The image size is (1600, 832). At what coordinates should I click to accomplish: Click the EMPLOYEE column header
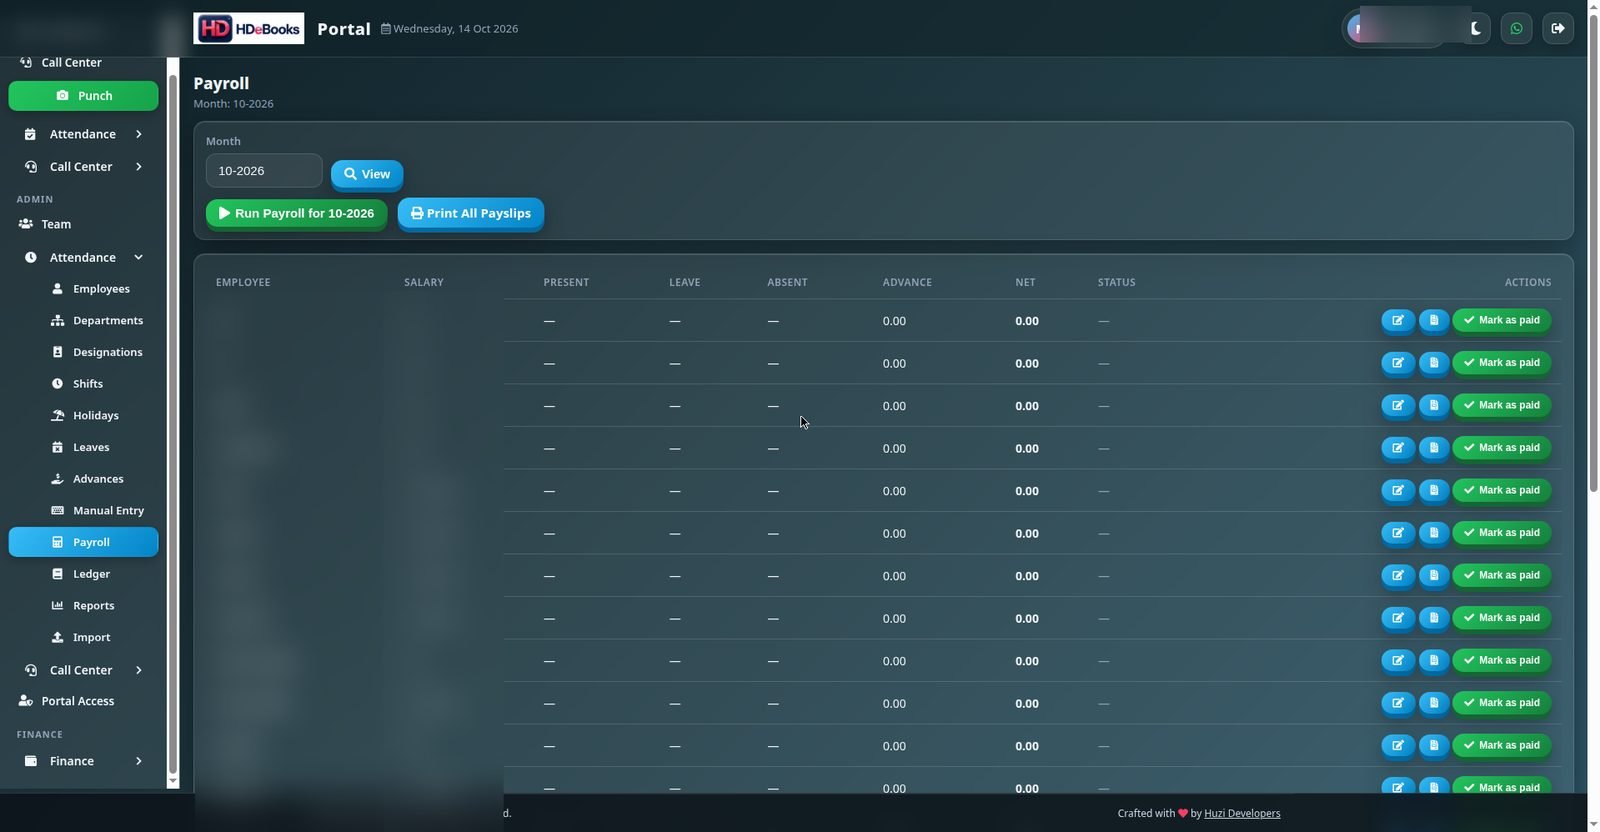pos(243,283)
